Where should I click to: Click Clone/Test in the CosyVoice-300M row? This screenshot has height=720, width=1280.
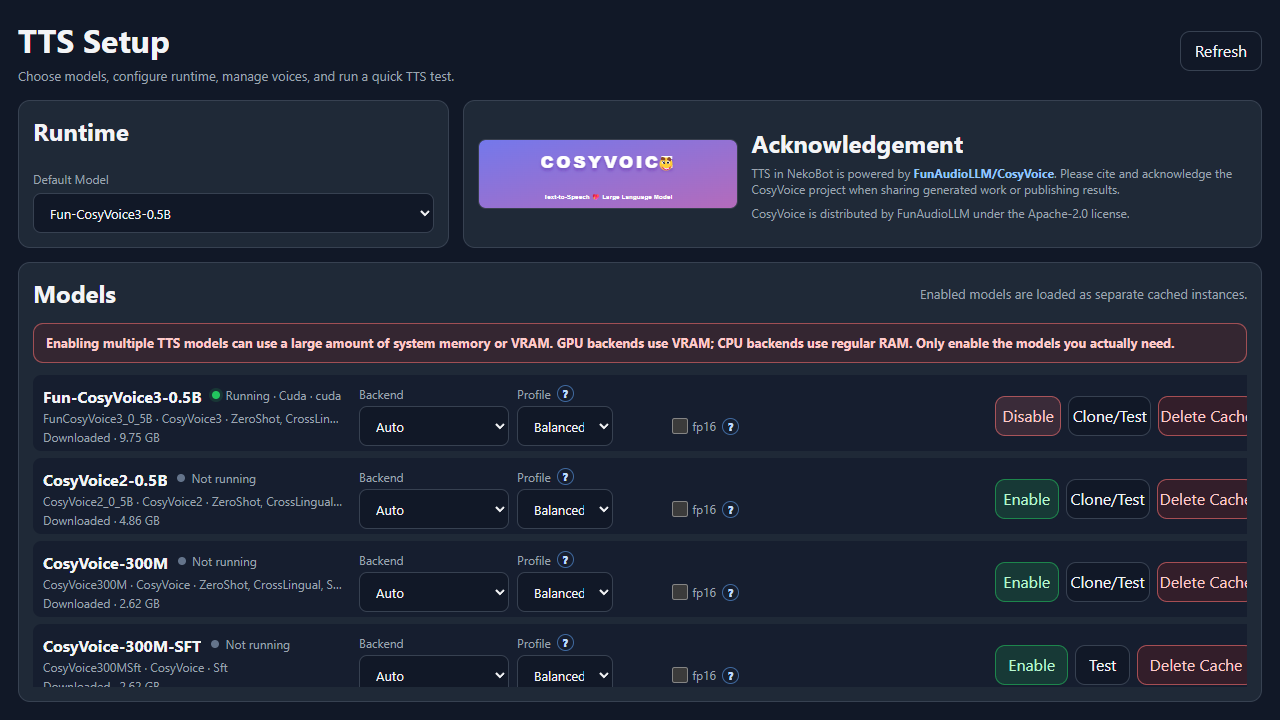[1108, 582]
